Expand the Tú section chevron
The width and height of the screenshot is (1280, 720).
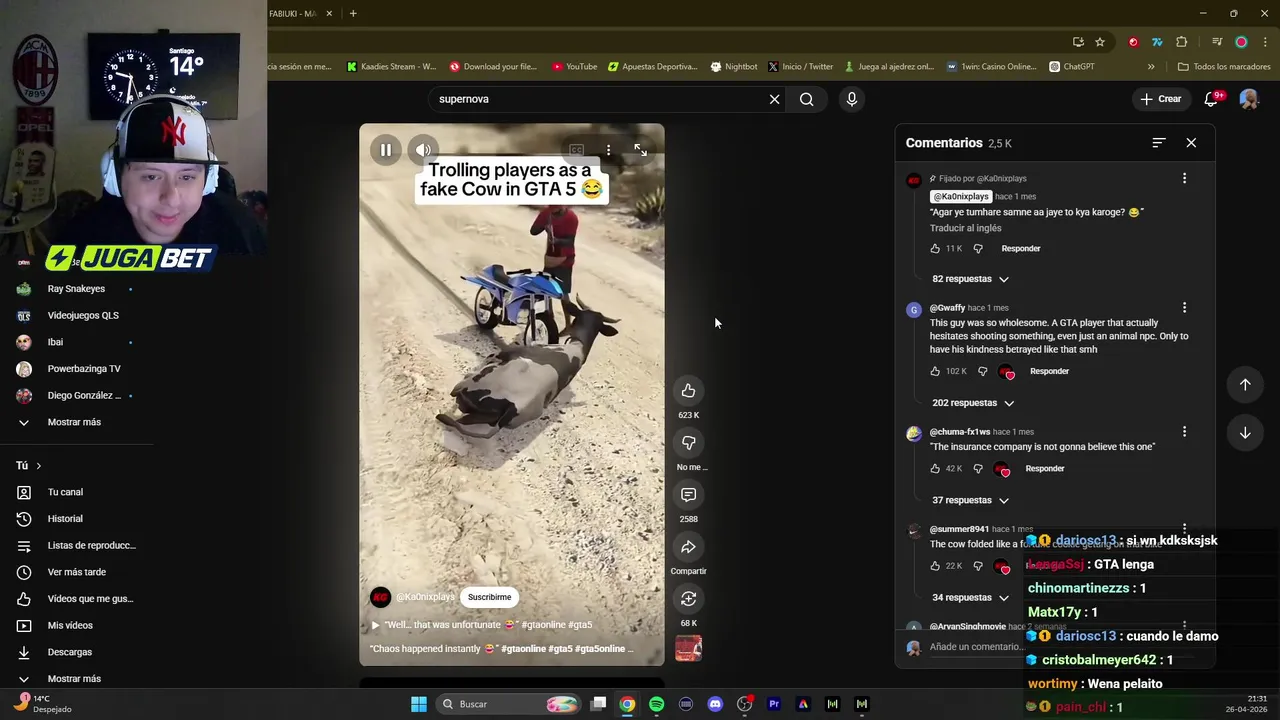(x=39, y=465)
